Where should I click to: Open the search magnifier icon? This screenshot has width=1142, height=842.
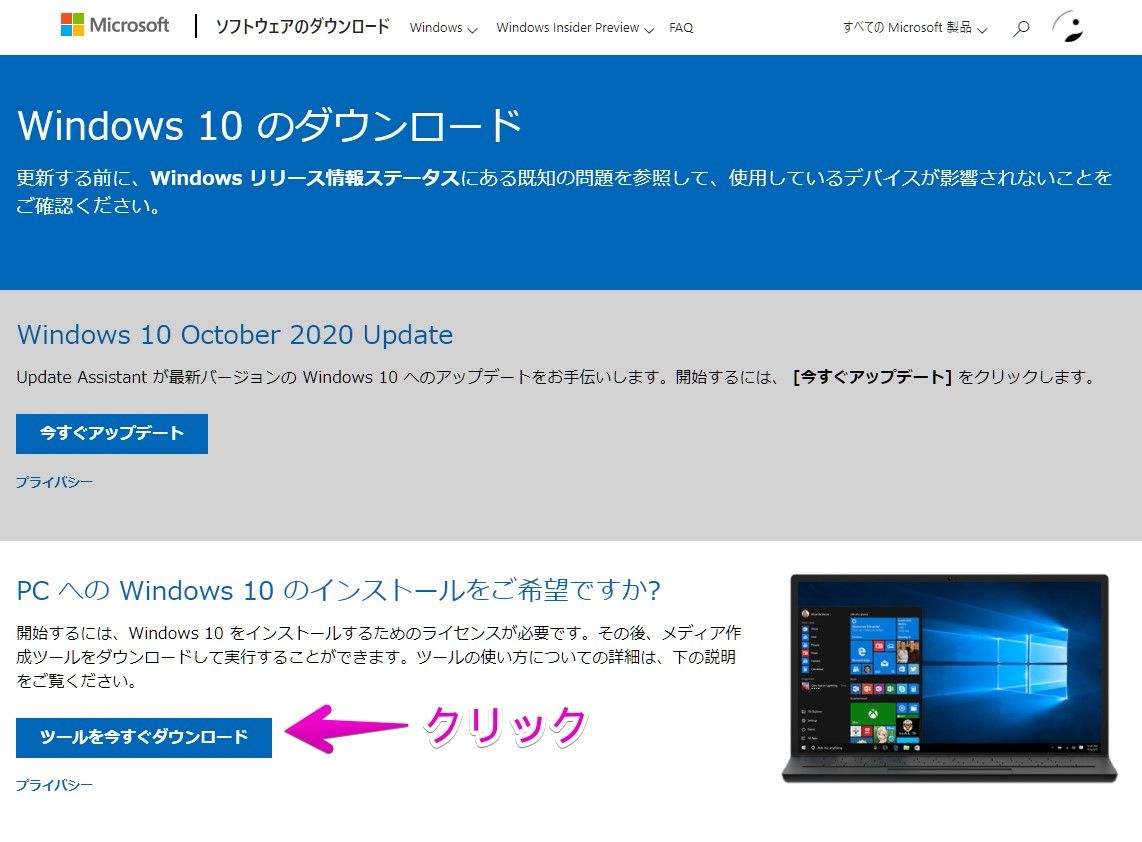click(x=1021, y=28)
